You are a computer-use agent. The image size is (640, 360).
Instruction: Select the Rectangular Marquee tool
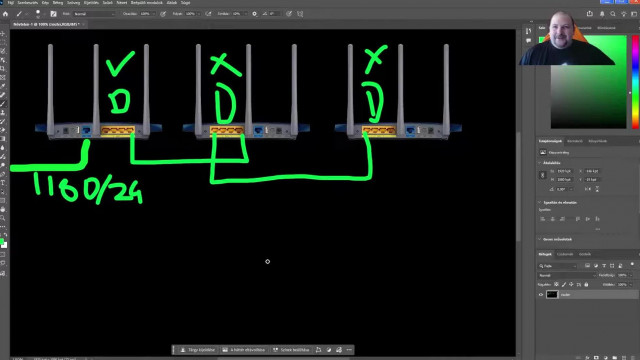point(3,42)
